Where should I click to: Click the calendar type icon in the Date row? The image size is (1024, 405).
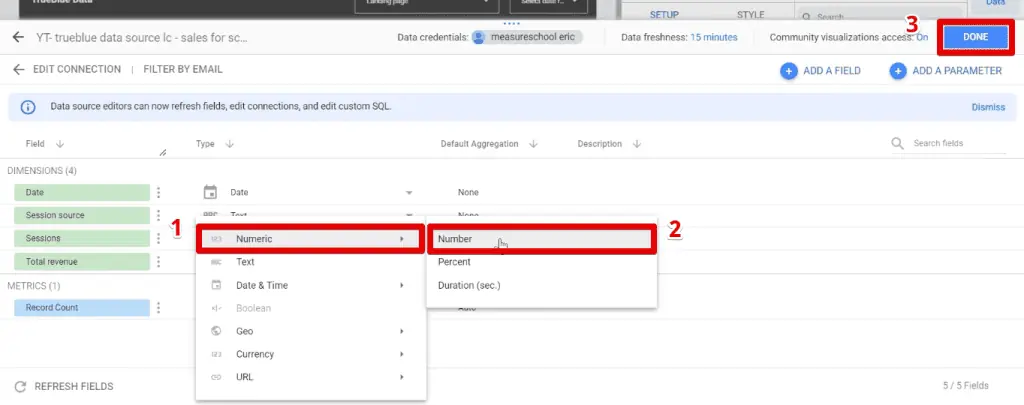click(210, 192)
